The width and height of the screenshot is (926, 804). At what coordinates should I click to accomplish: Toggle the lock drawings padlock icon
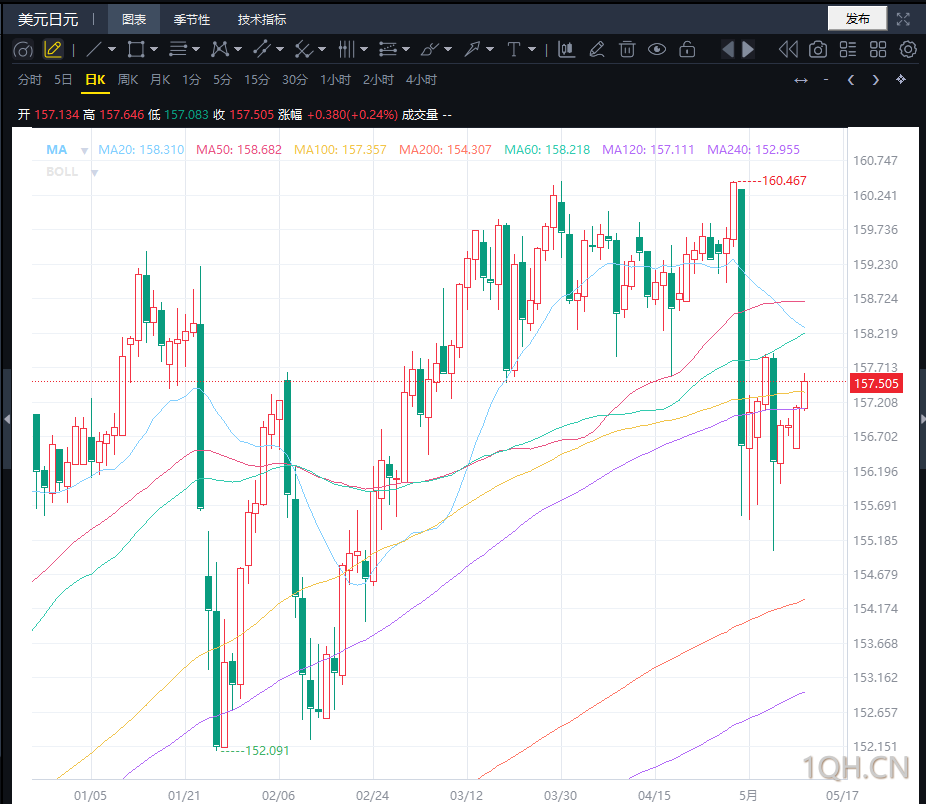[687, 50]
